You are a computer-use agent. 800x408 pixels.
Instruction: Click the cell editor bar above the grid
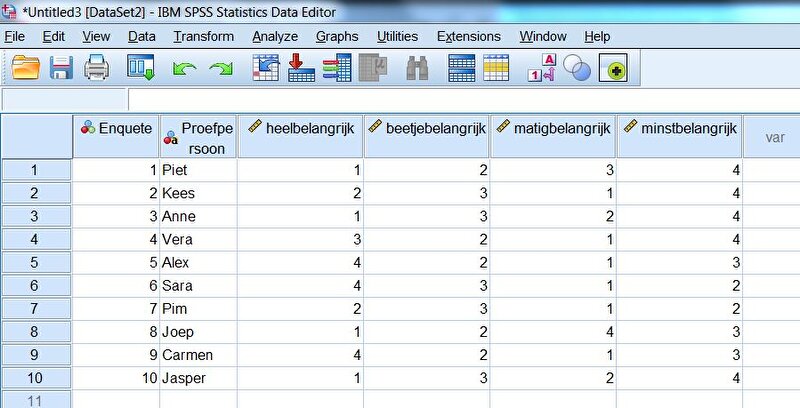tap(460, 100)
